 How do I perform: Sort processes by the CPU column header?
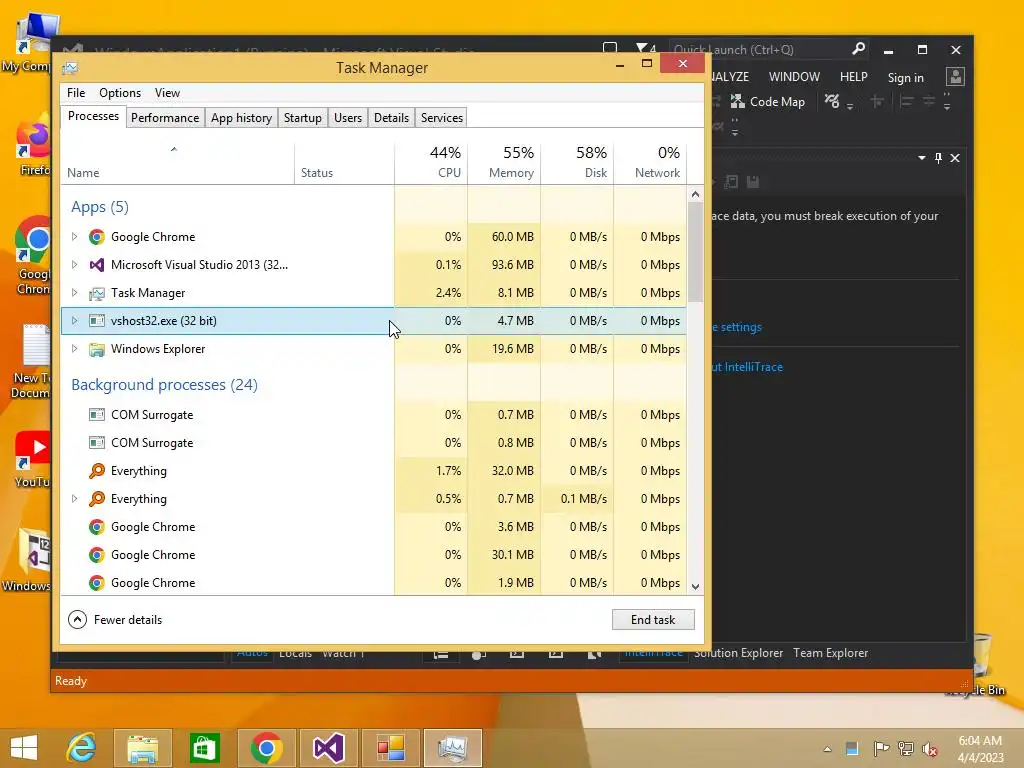pyautogui.click(x=431, y=162)
